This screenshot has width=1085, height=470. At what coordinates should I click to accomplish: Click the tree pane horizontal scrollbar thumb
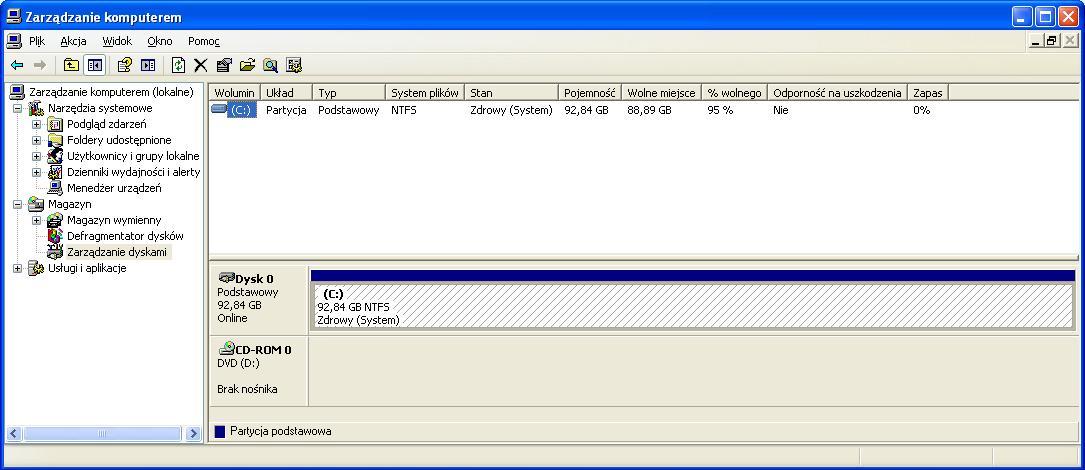tap(102, 434)
